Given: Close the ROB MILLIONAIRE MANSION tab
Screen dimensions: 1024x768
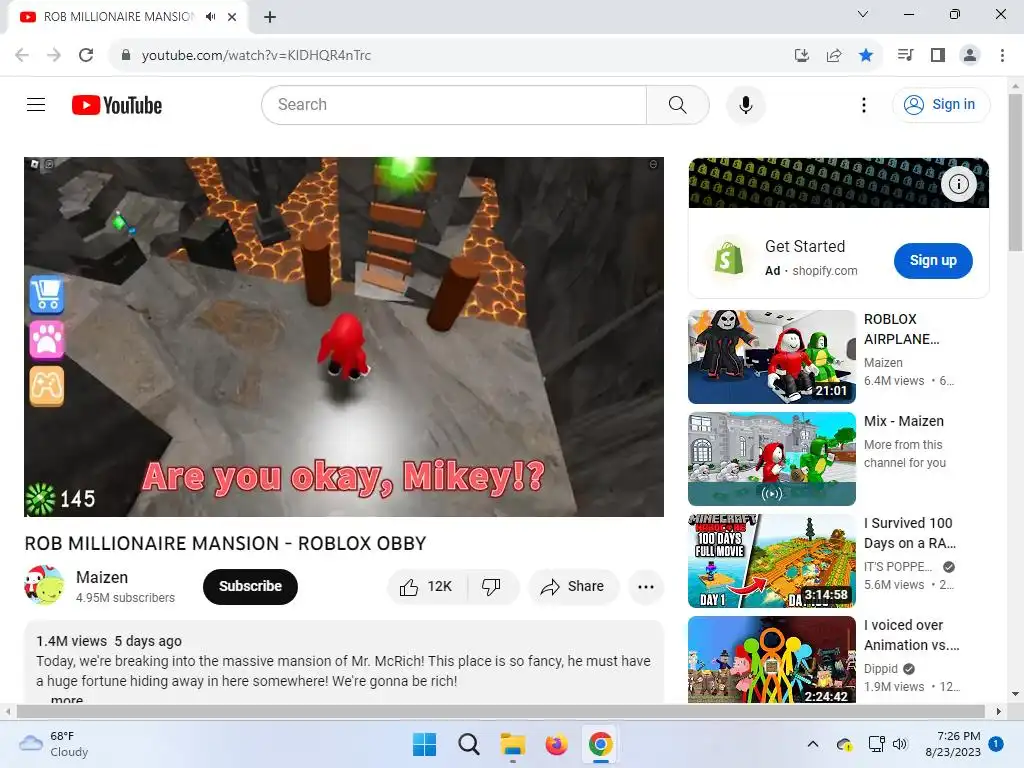Looking at the screenshot, I should (x=232, y=17).
